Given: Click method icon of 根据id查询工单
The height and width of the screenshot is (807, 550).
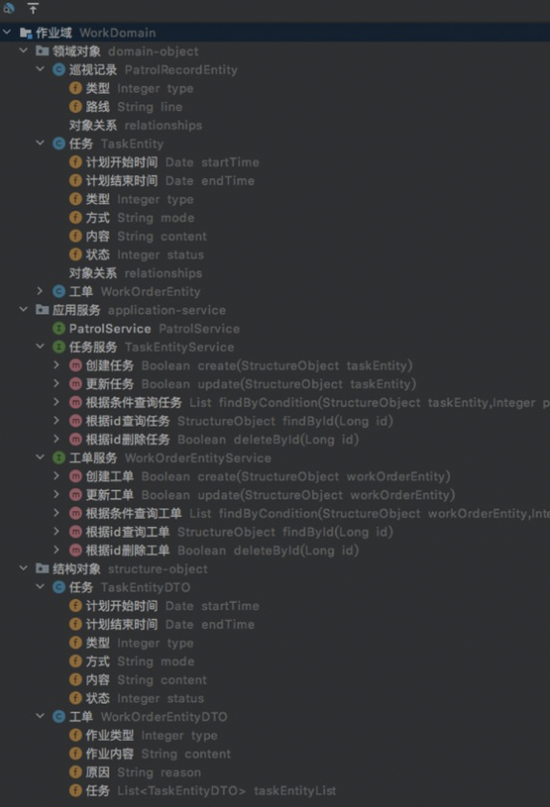Looking at the screenshot, I should click(x=76, y=532).
